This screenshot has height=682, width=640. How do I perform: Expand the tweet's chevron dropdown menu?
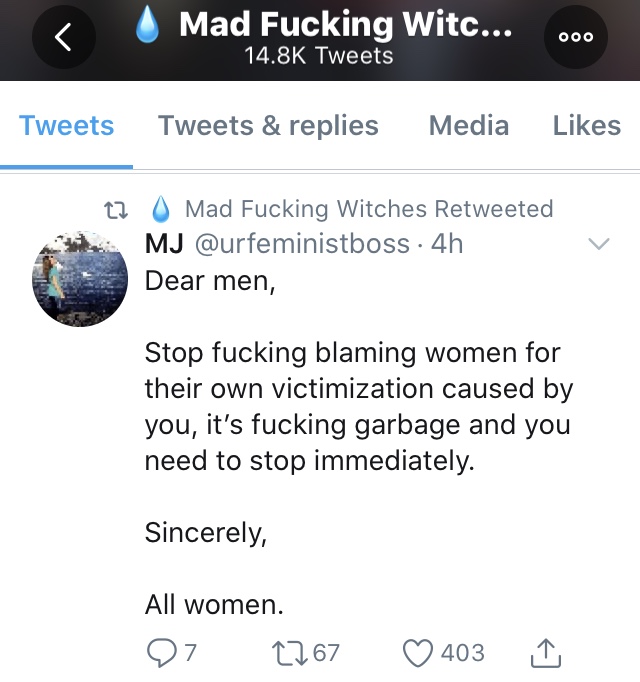pyautogui.click(x=597, y=244)
